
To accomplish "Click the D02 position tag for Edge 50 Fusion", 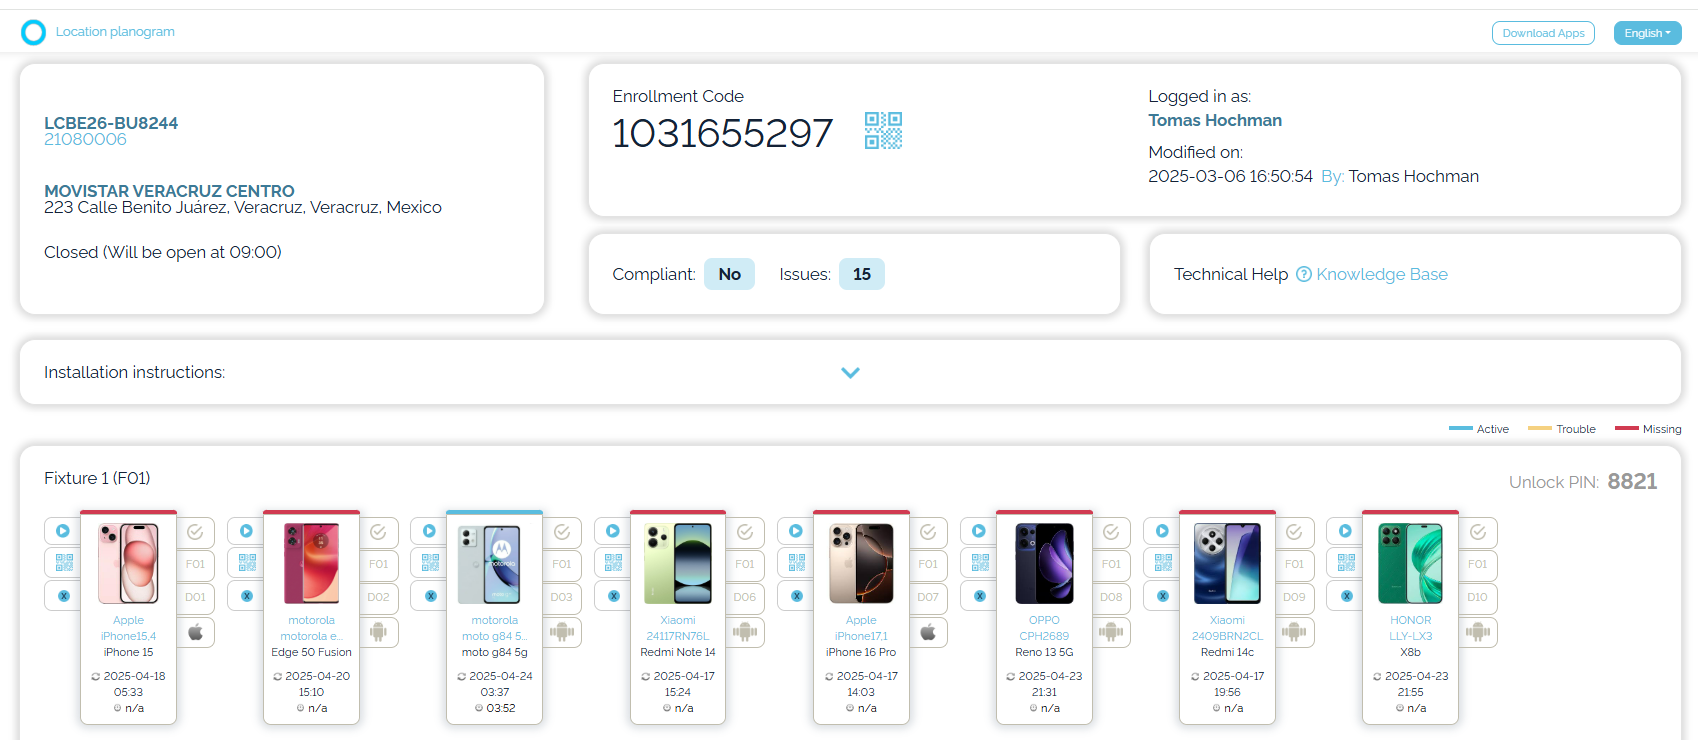I will pyautogui.click(x=379, y=597).
